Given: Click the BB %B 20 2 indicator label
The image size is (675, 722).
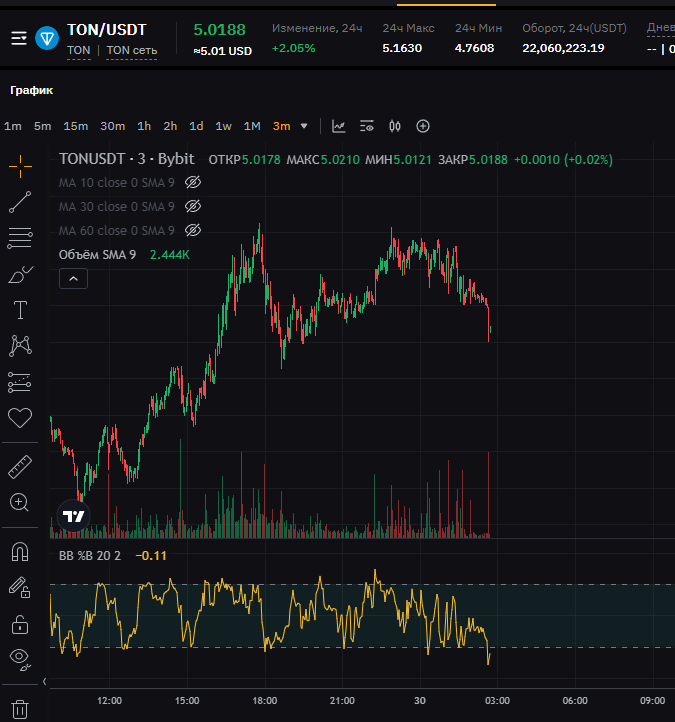Looking at the screenshot, I should 90,556.
